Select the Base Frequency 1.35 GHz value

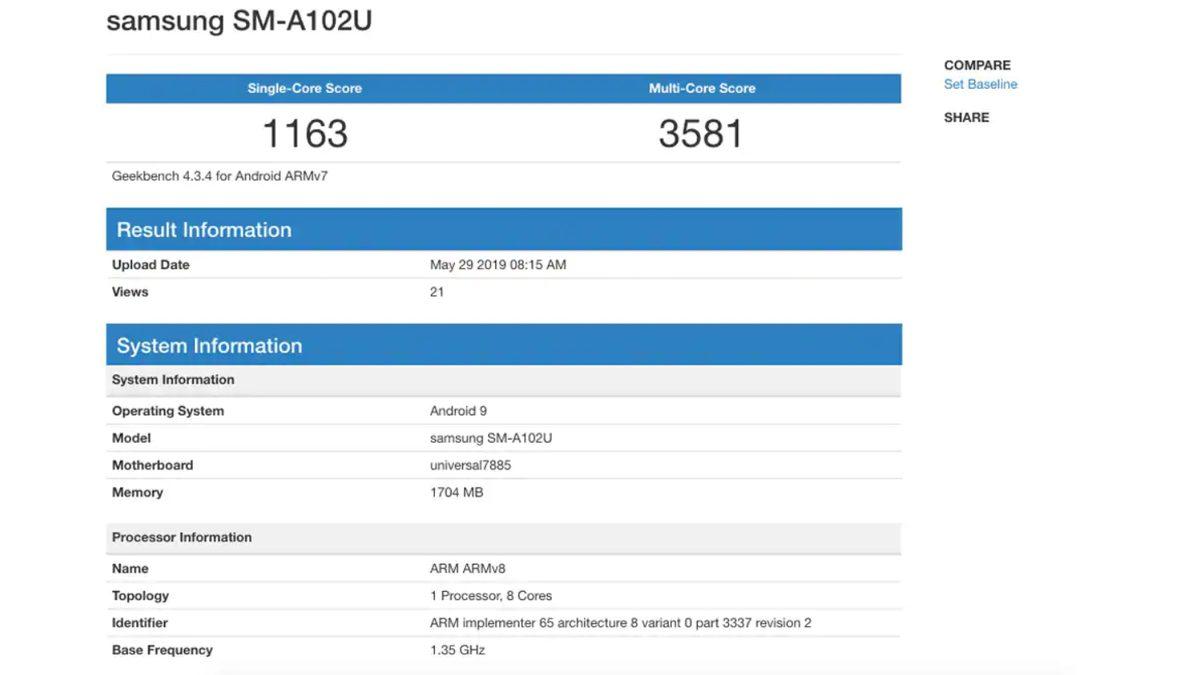tap(456, 649)
